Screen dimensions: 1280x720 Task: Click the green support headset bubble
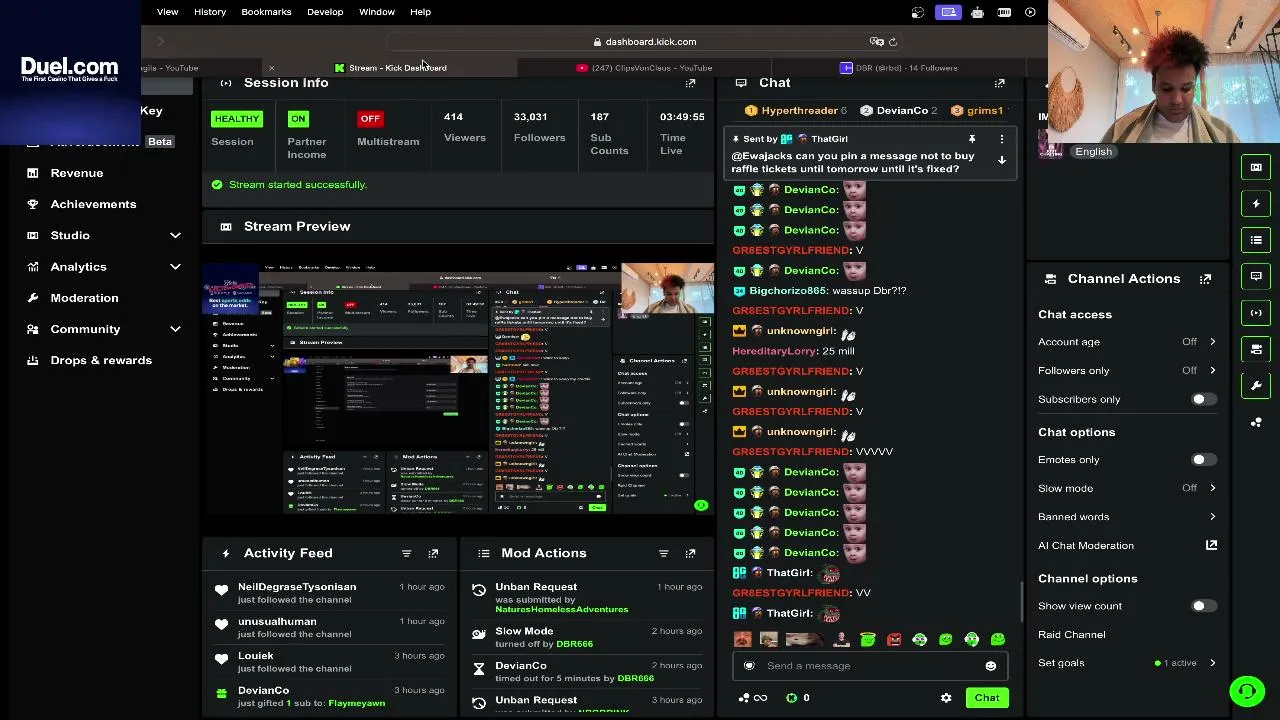point(1246,691)
